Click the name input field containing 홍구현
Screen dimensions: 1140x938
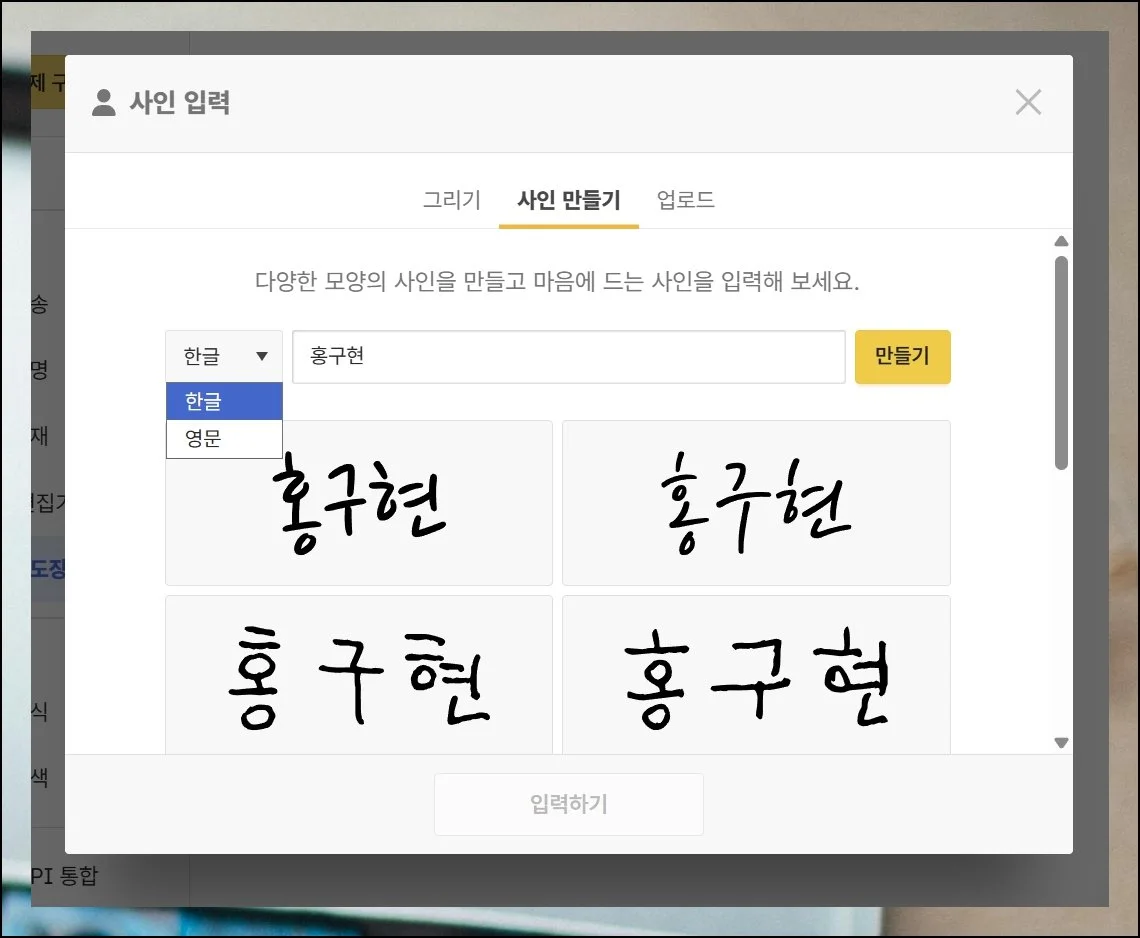[568, 357]
